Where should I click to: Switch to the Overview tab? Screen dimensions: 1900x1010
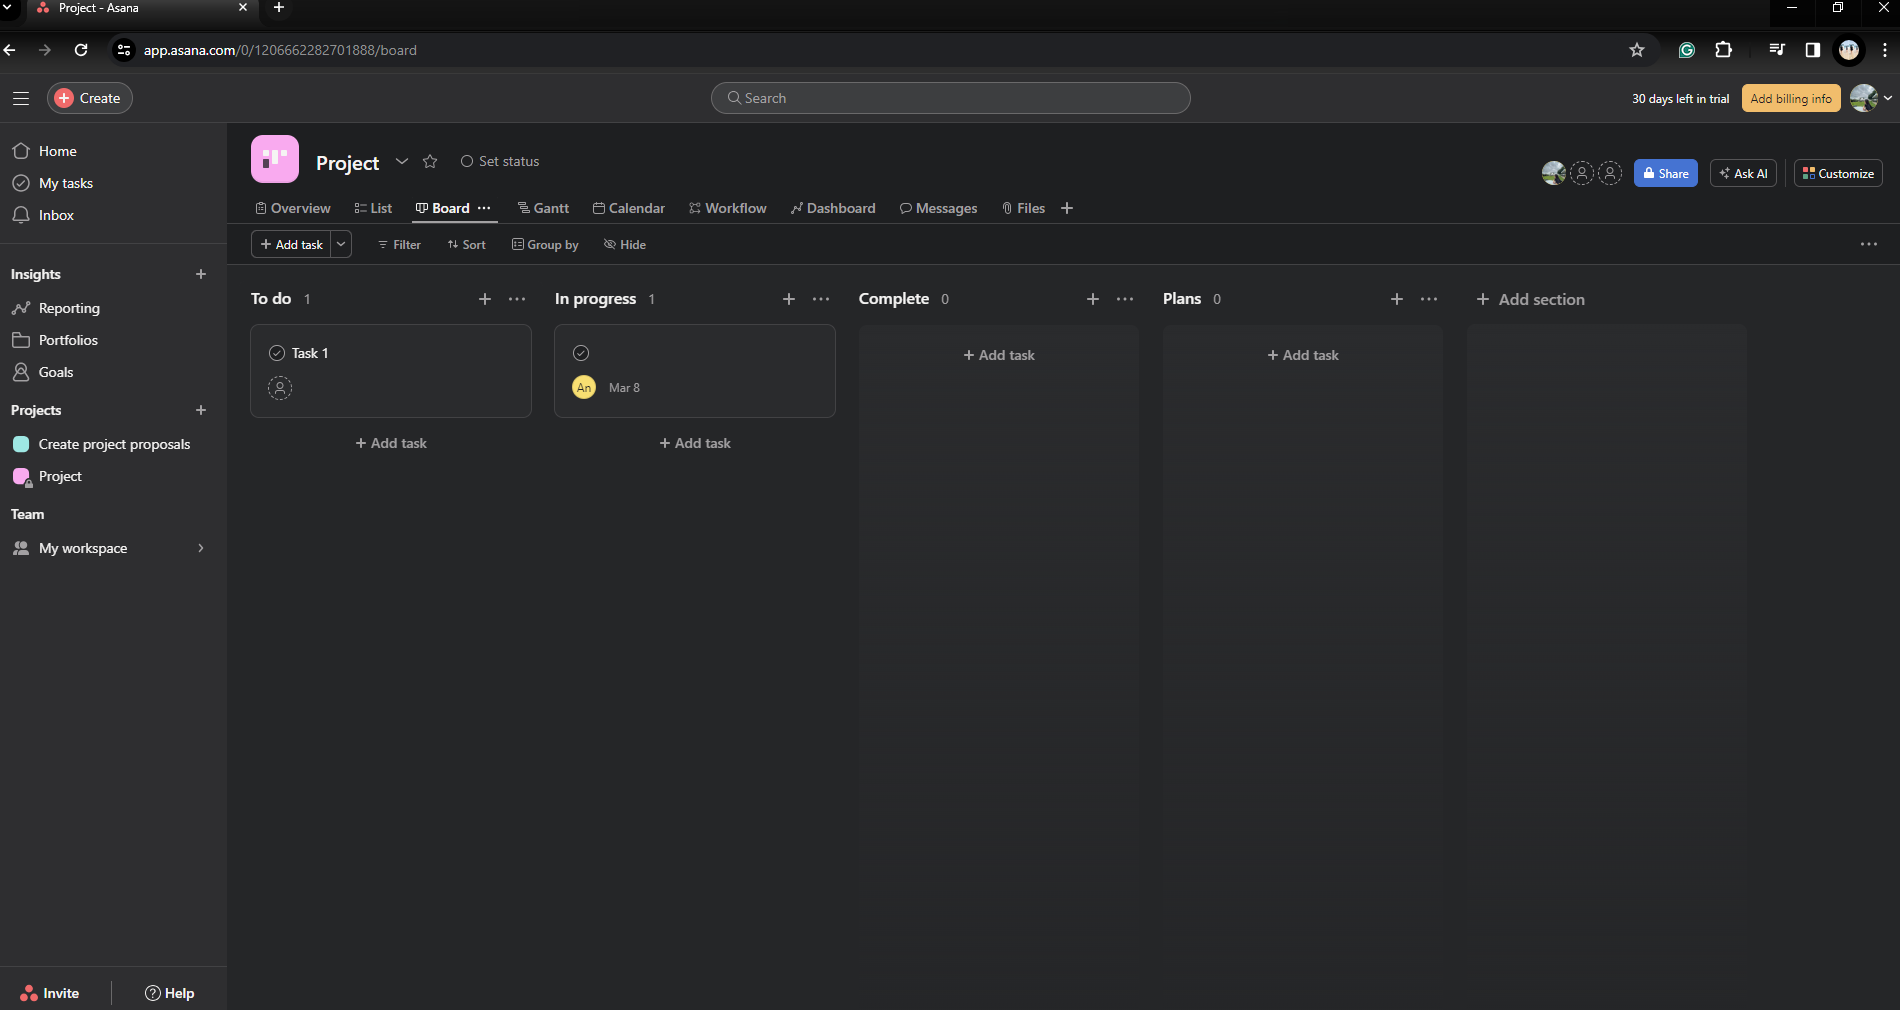[293, 208]
